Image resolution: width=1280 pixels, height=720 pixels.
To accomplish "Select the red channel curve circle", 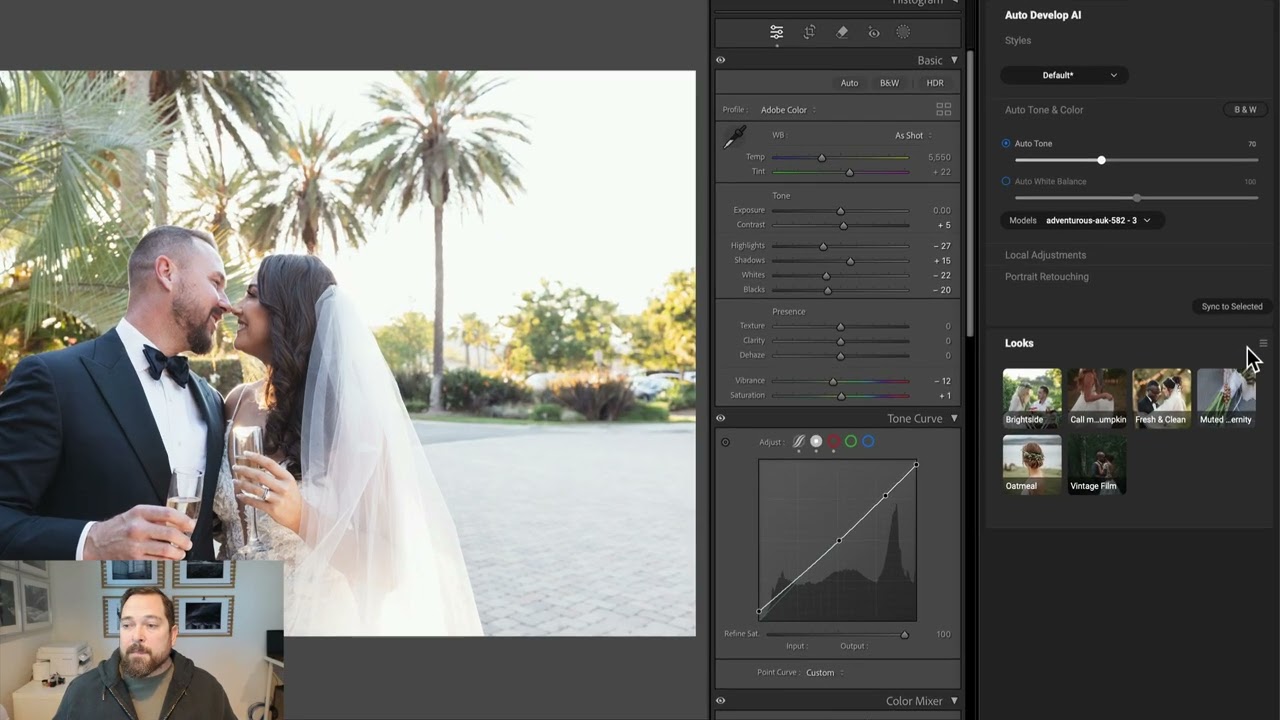I will (x=833, y=441).
